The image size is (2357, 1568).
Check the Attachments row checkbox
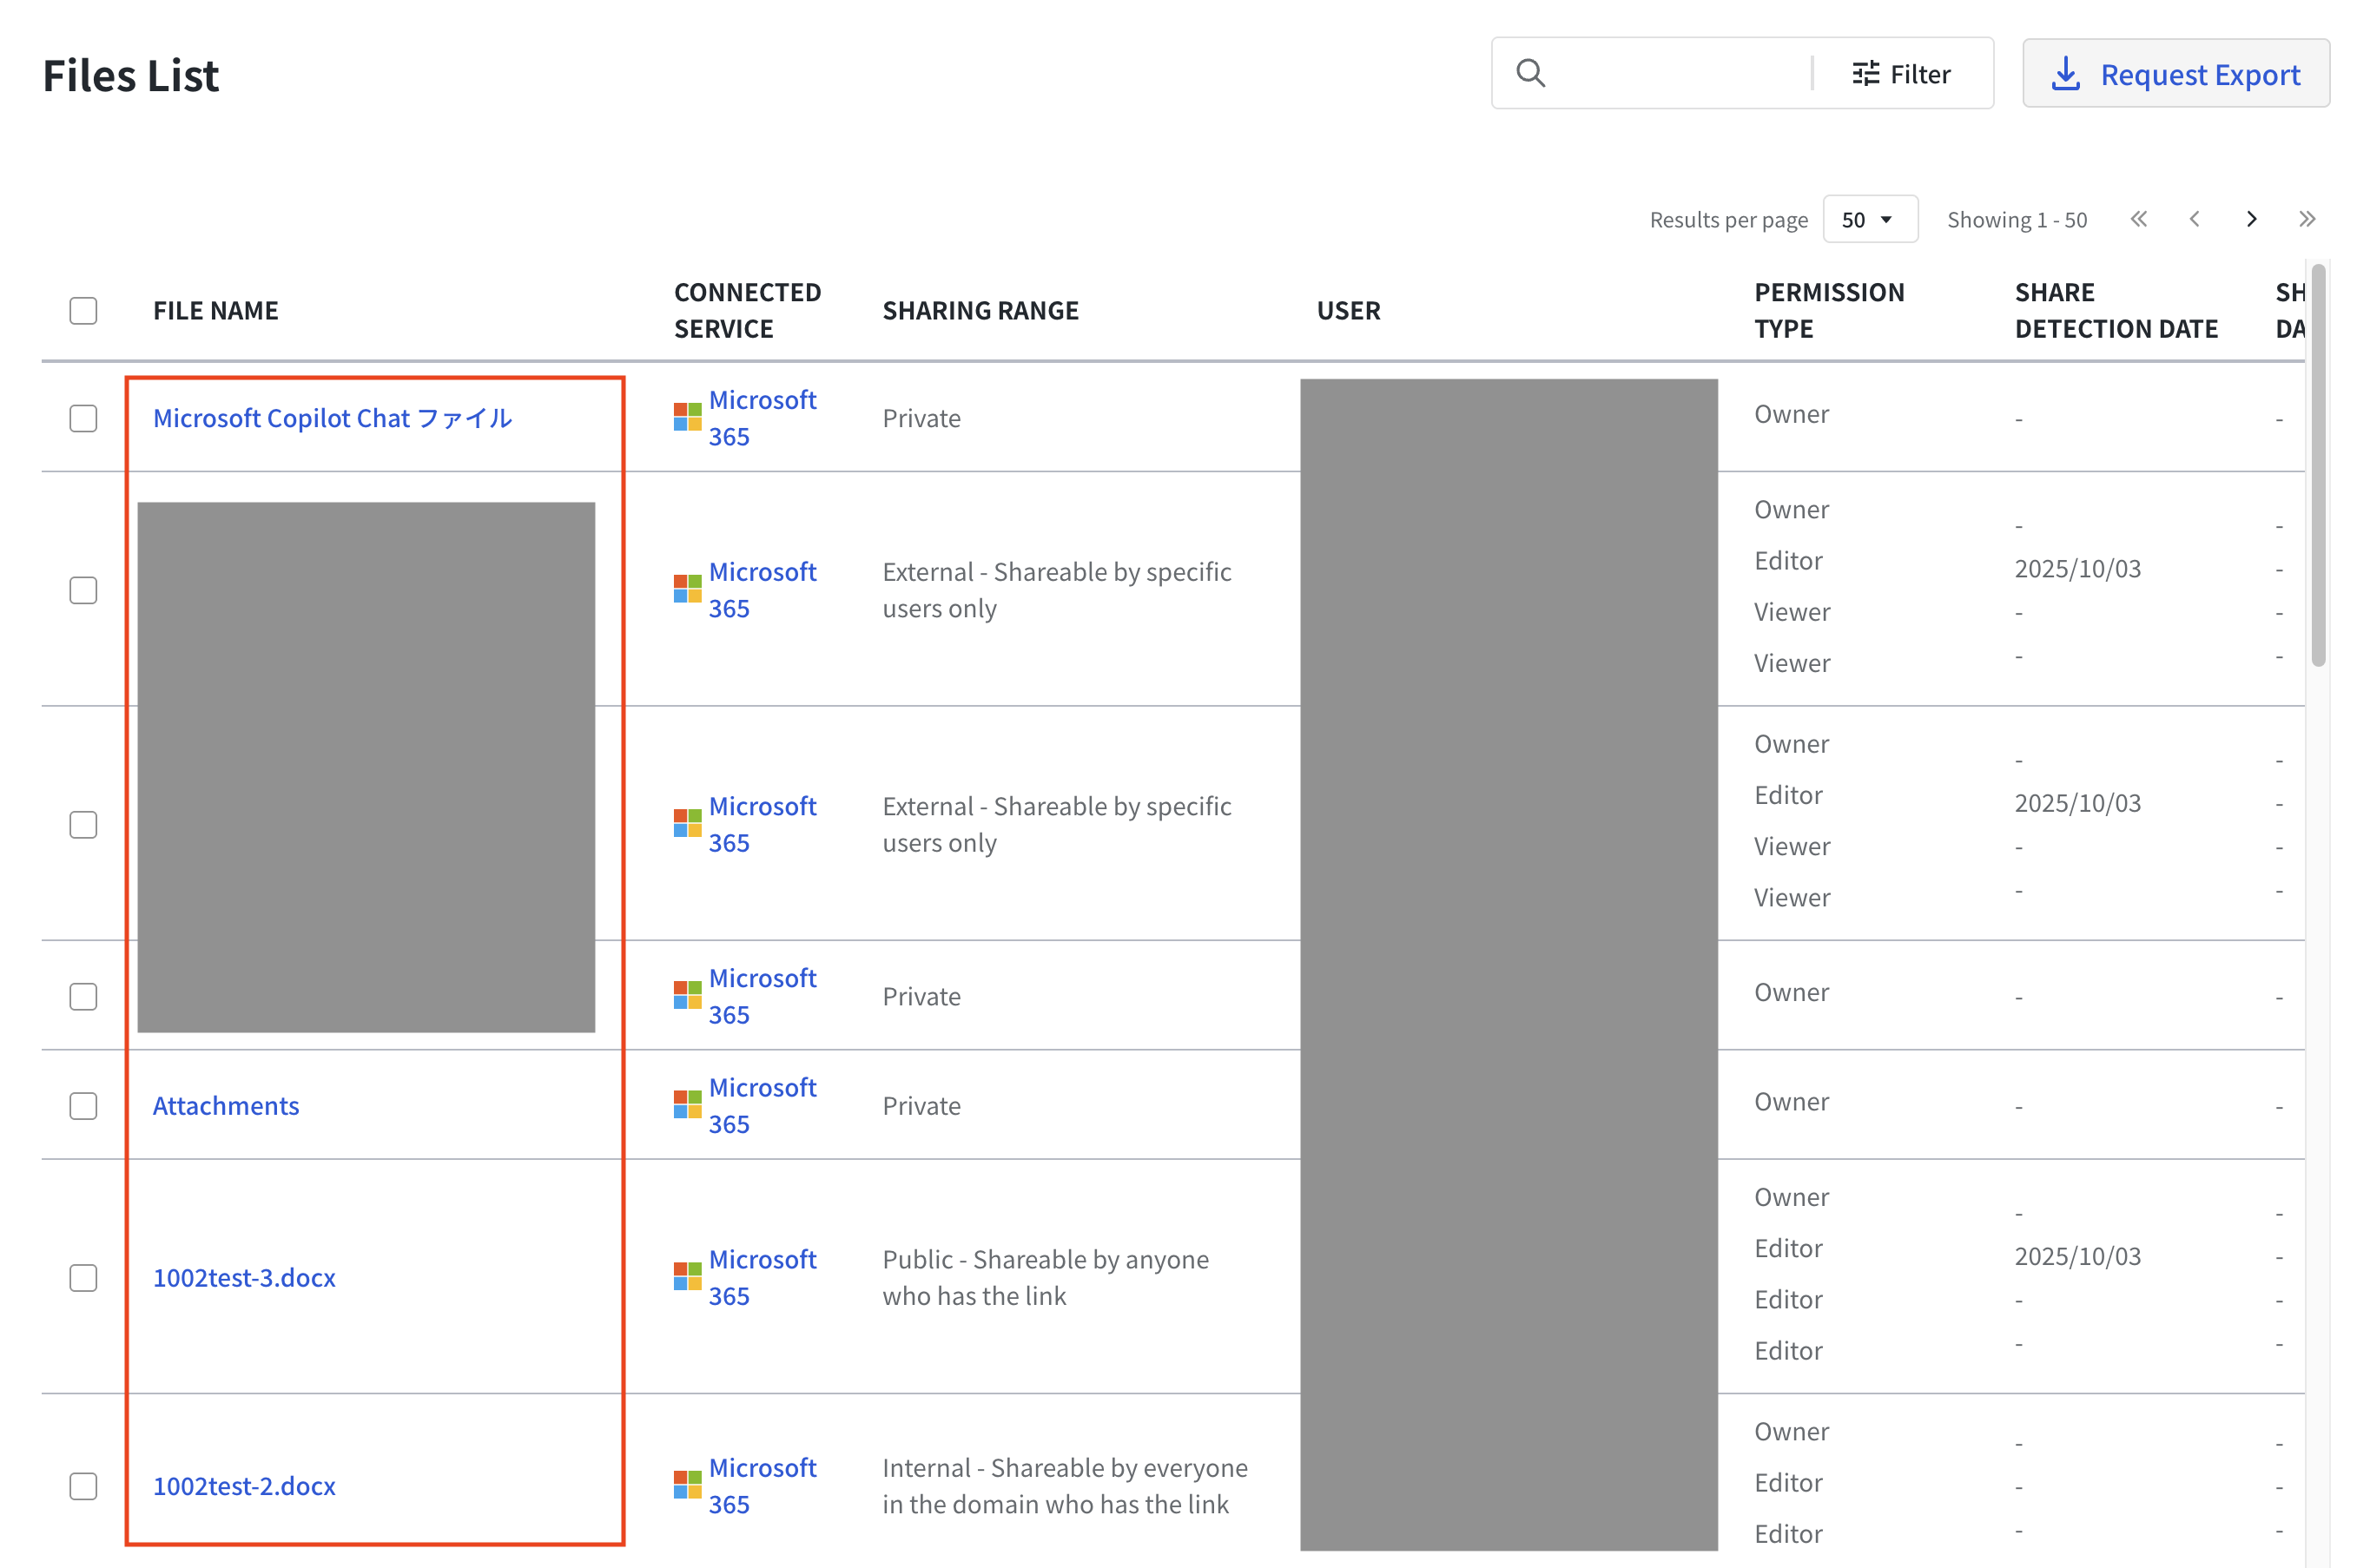[83, 1105]
